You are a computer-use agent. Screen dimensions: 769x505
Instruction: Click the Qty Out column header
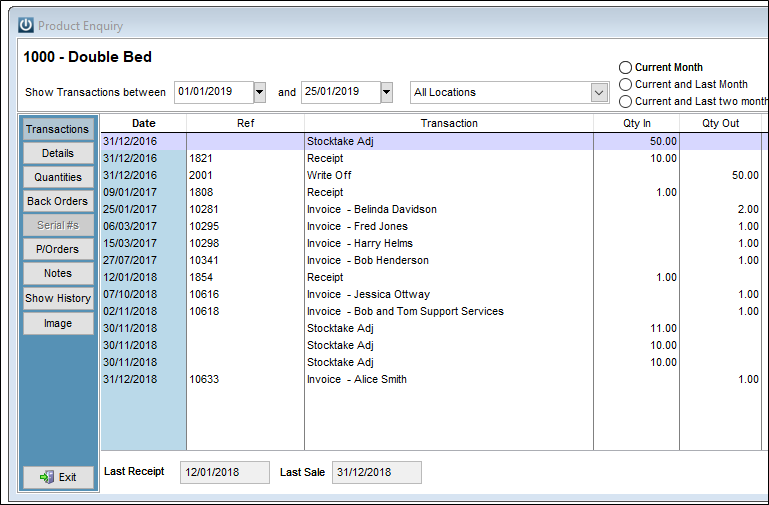tap(720, 123)
